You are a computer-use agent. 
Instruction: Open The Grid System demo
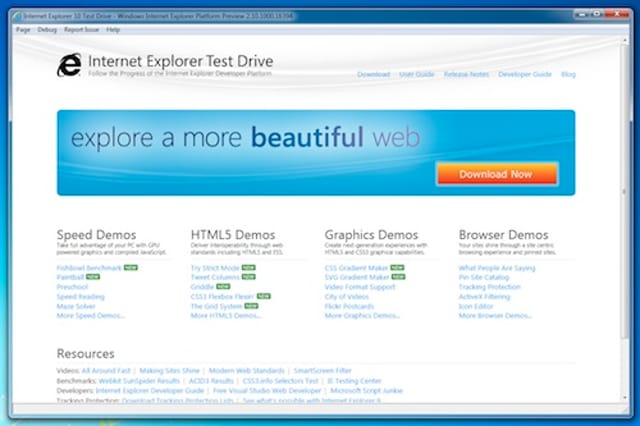pos(217,306)
